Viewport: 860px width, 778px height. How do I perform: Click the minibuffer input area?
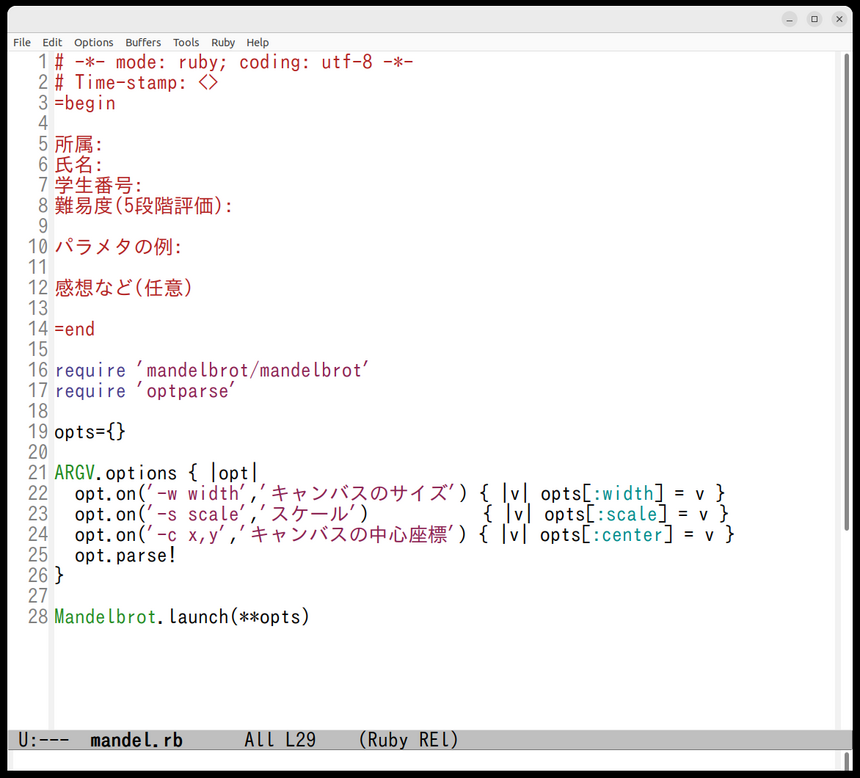tap(425, 761)
